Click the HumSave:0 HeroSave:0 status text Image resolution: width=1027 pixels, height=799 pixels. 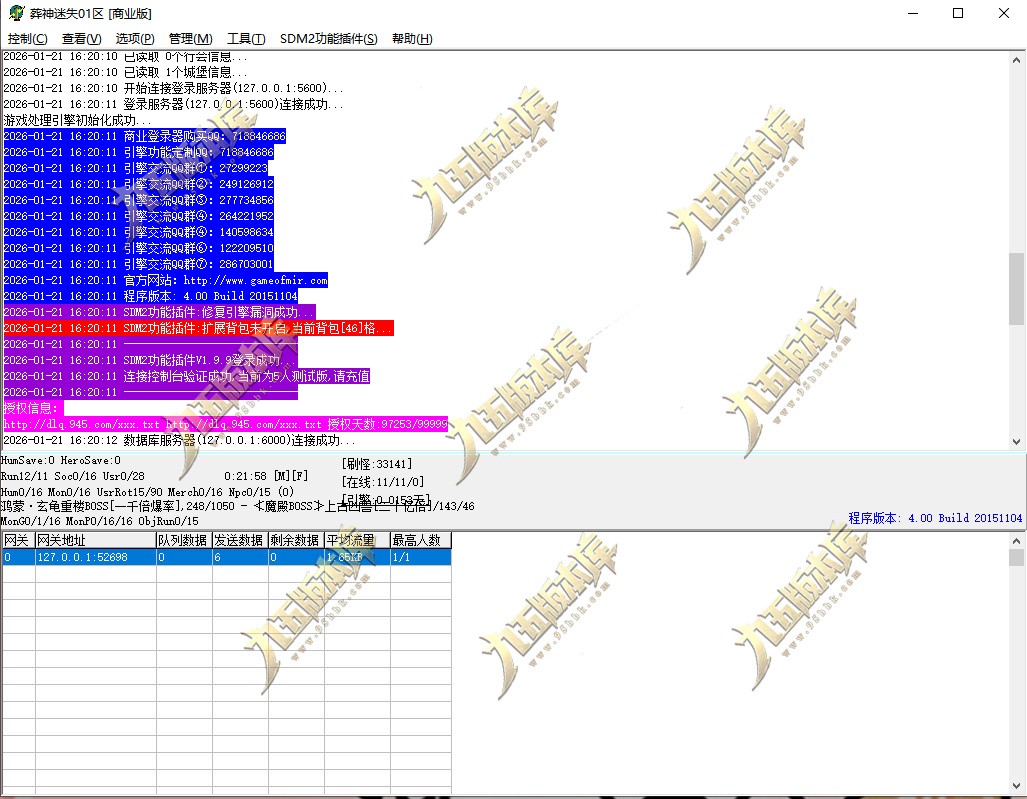click(x=61, y=460)
